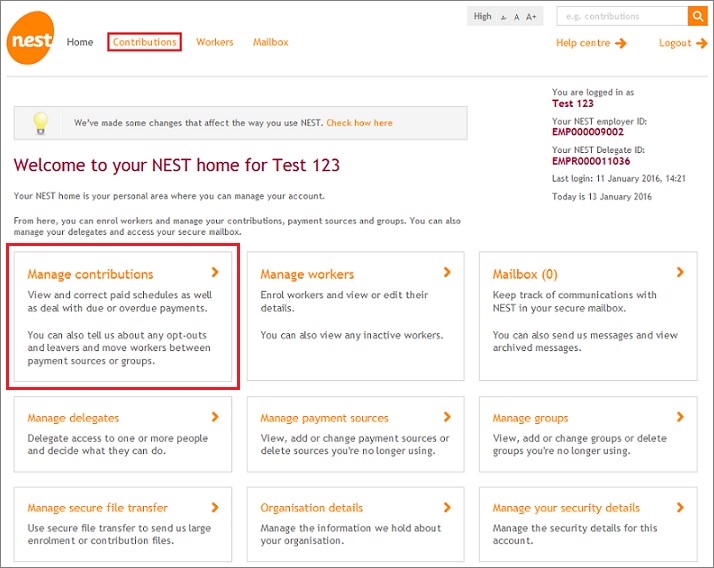
Task: Open the Manage groups heading link
Action: point(530,418)
